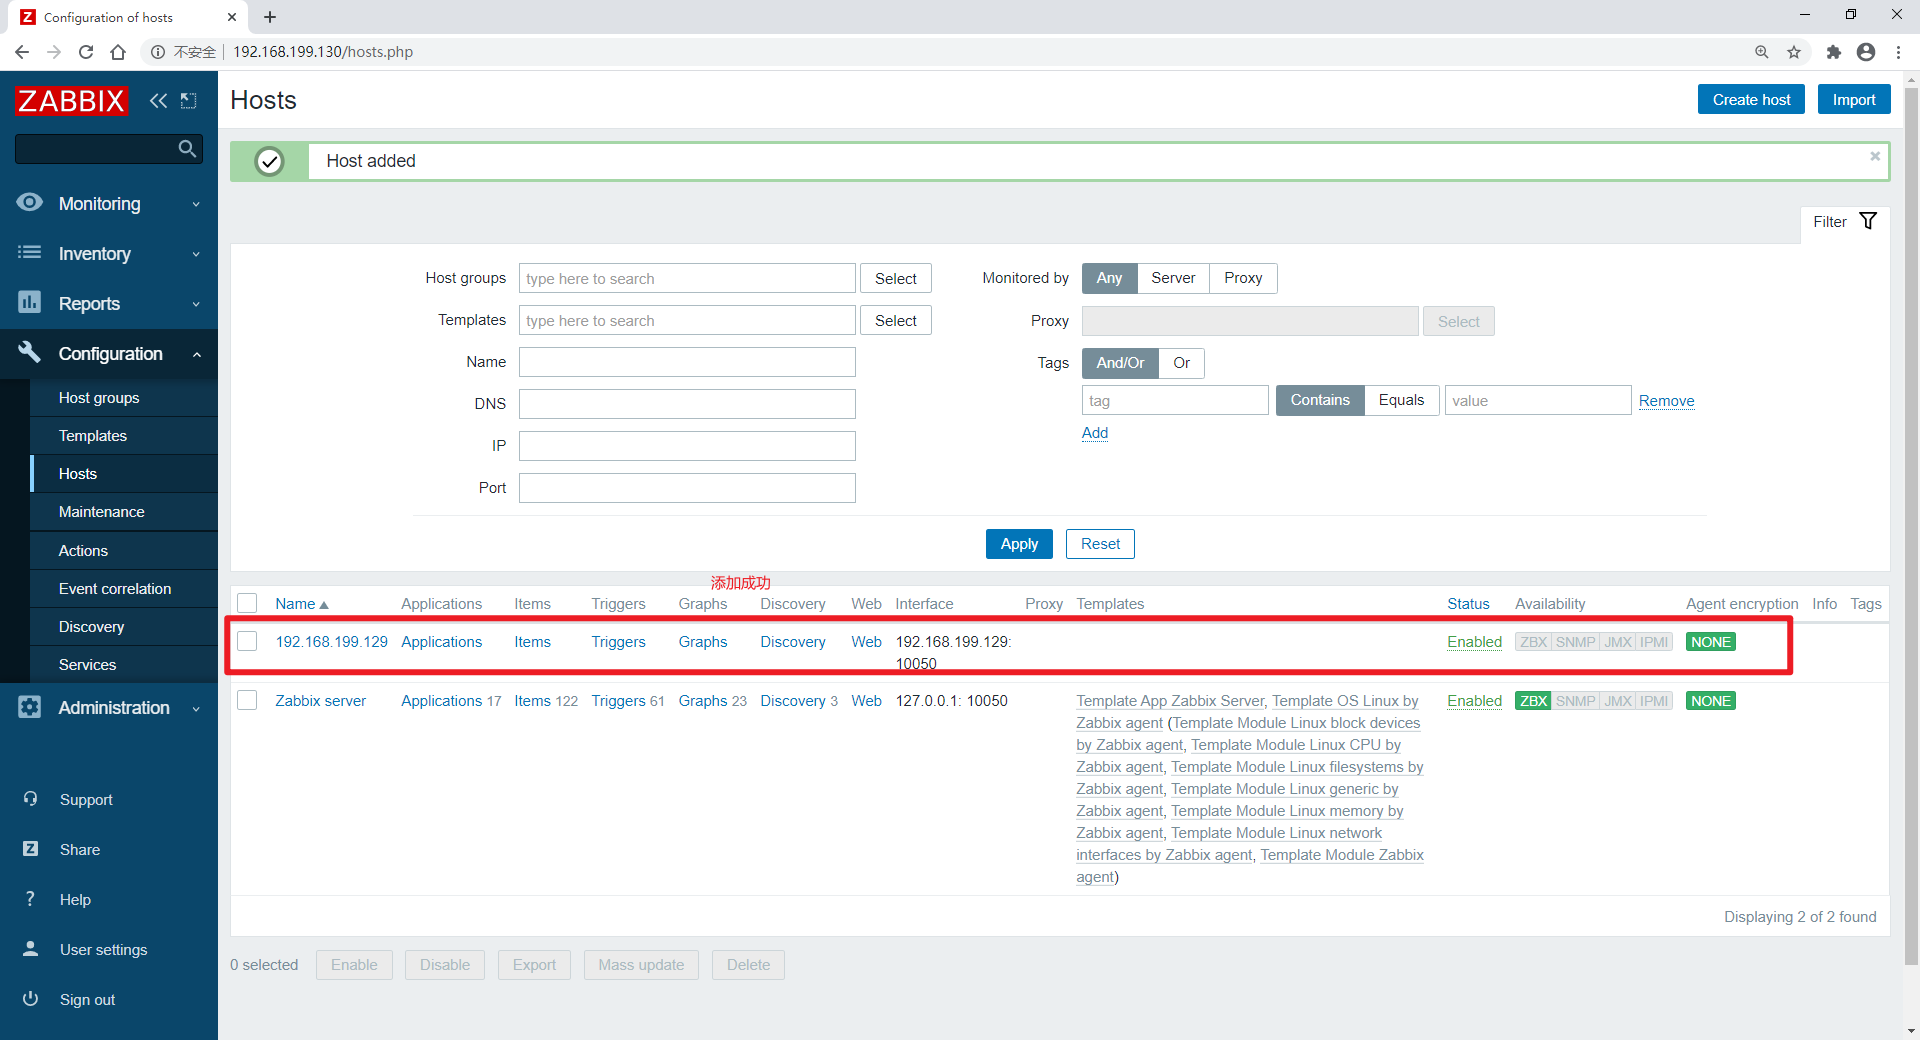Screen dimensions: 1920x1040
Task: Click into the tag name field
Action: pyautogui.click(x=1175, y=400)
